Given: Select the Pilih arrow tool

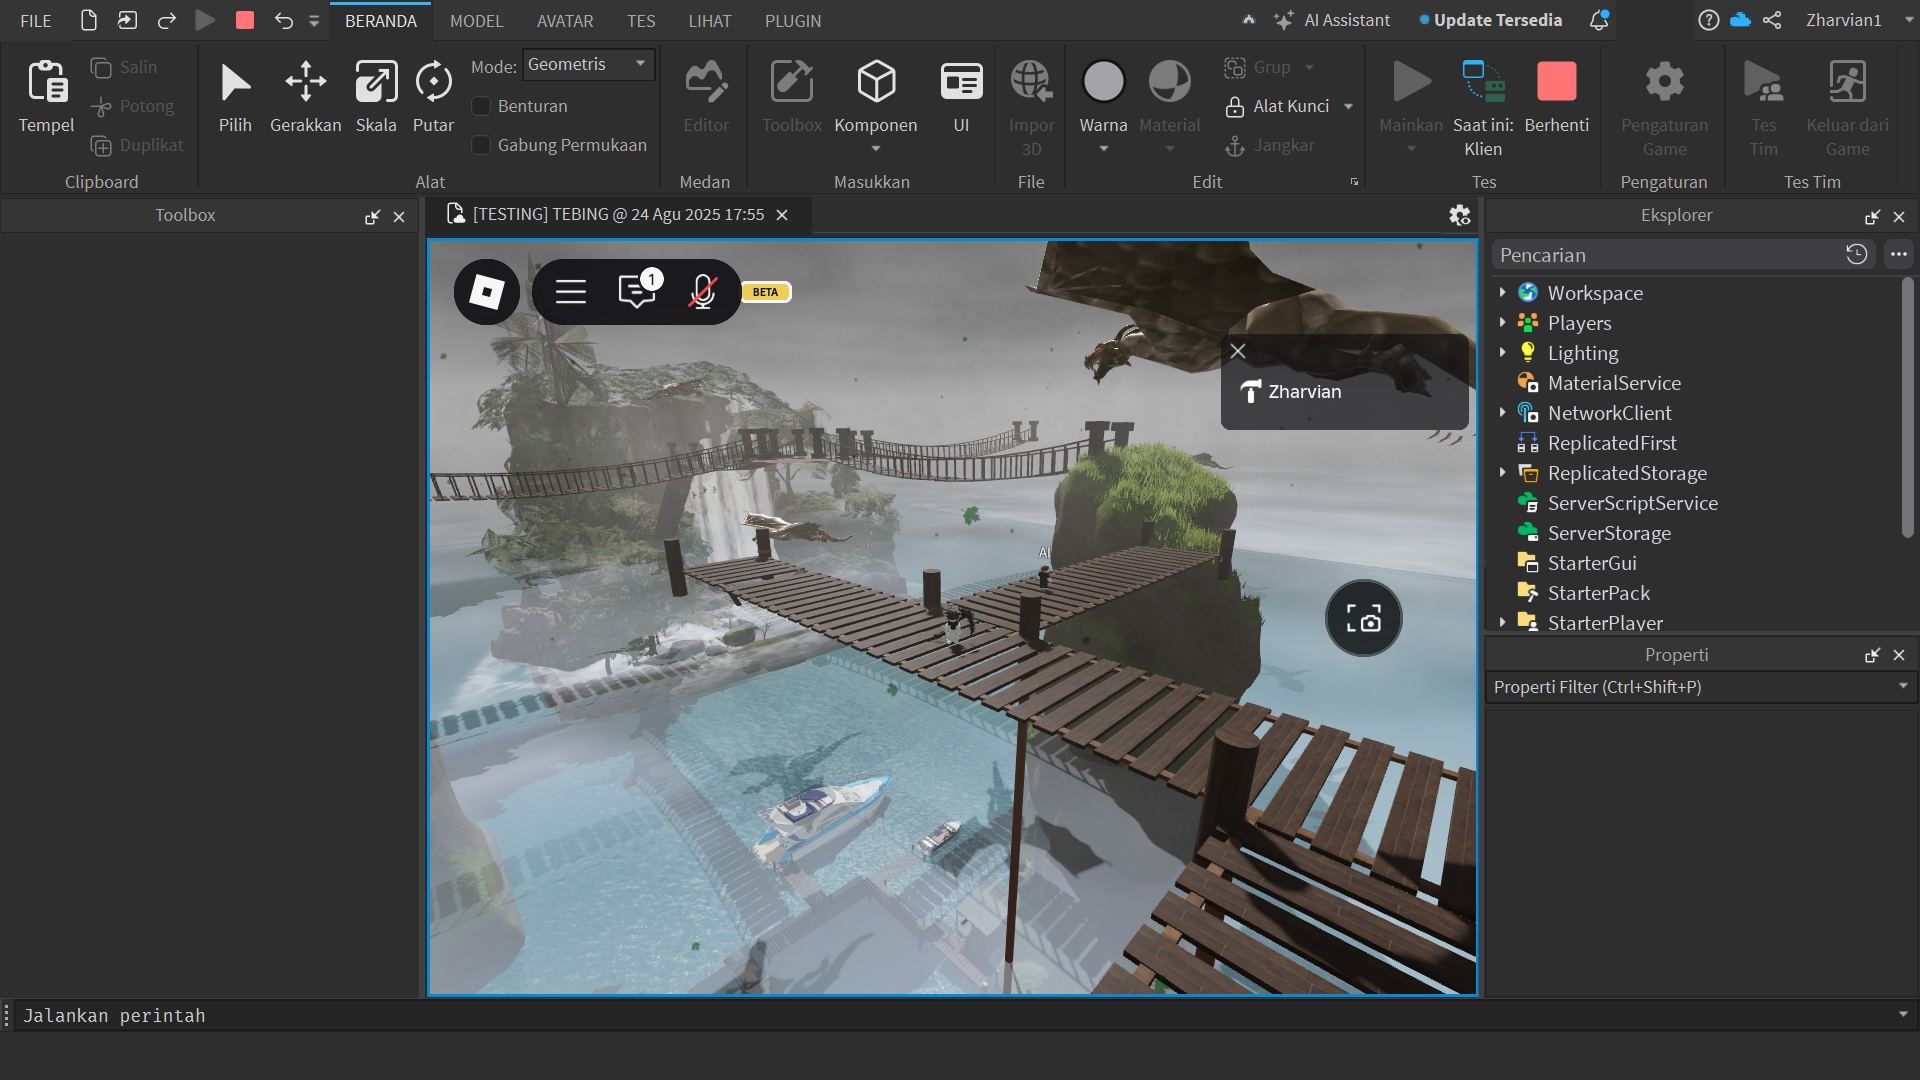Looking at the screenshot, I should click(x=235, y=96).
